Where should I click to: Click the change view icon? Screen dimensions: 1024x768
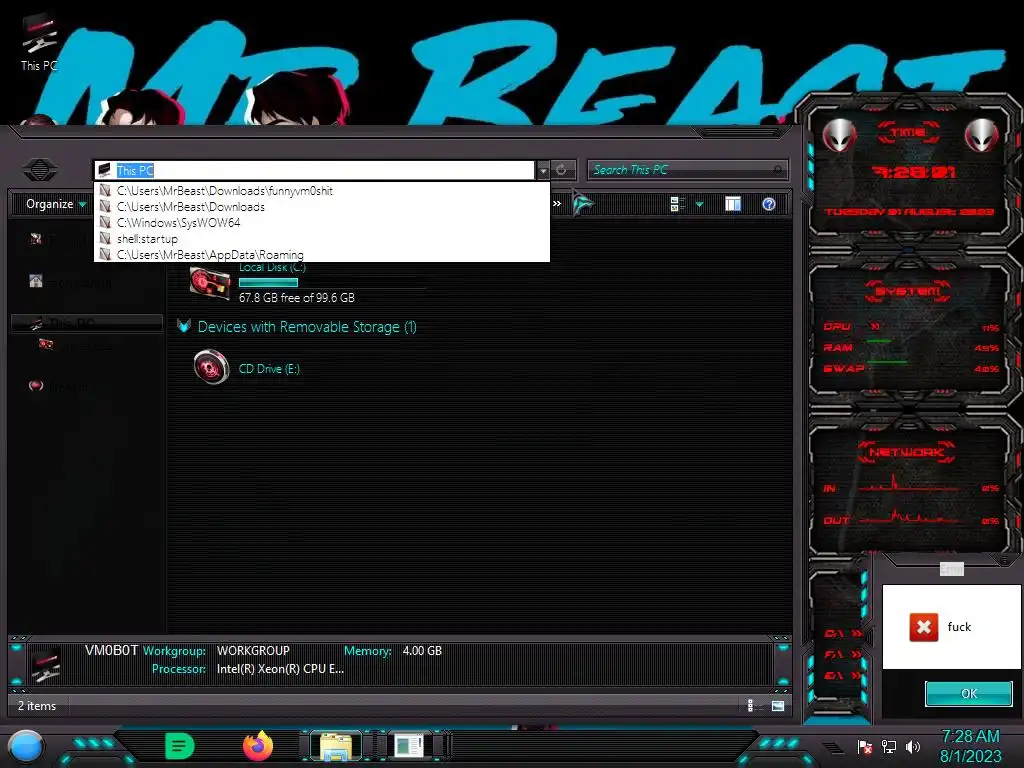click(677, 204)
